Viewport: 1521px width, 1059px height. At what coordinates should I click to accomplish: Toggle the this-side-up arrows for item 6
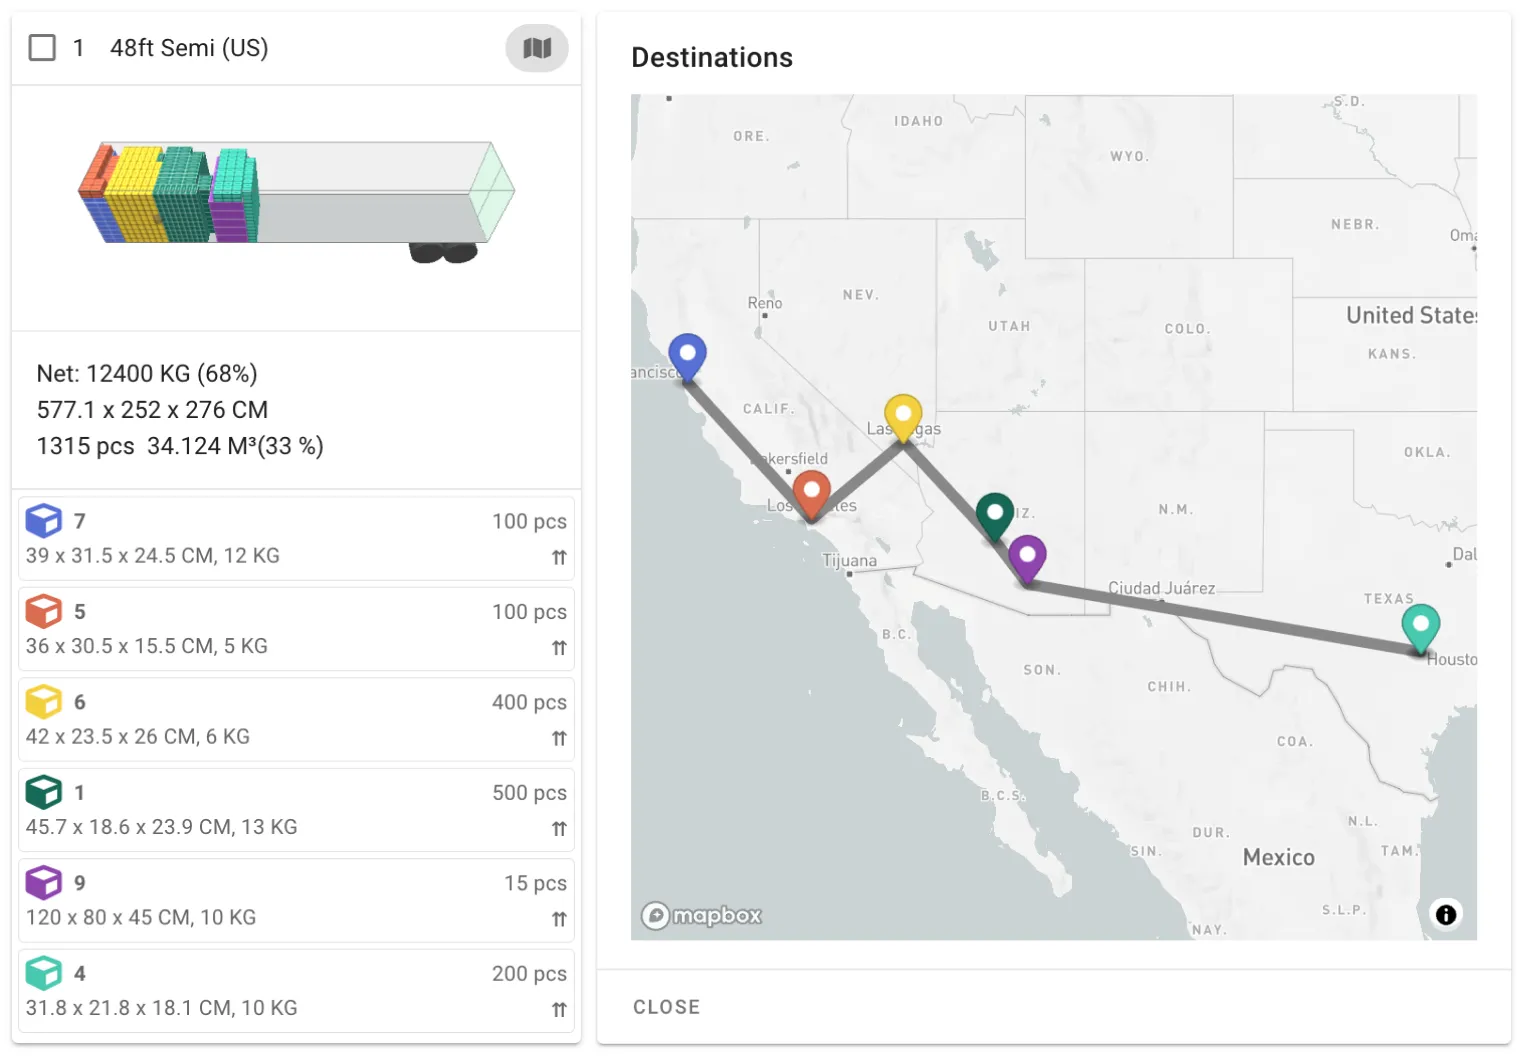tap(559, 738)
